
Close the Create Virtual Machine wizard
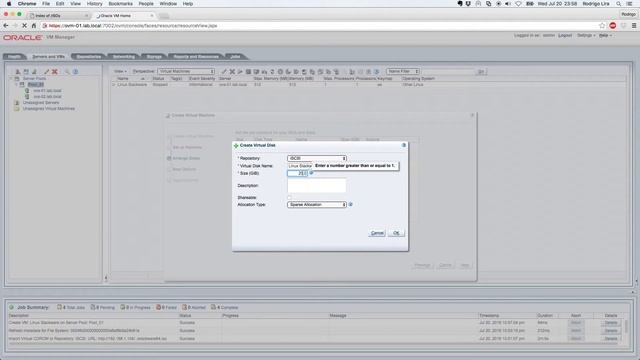(x=472, y=115)
